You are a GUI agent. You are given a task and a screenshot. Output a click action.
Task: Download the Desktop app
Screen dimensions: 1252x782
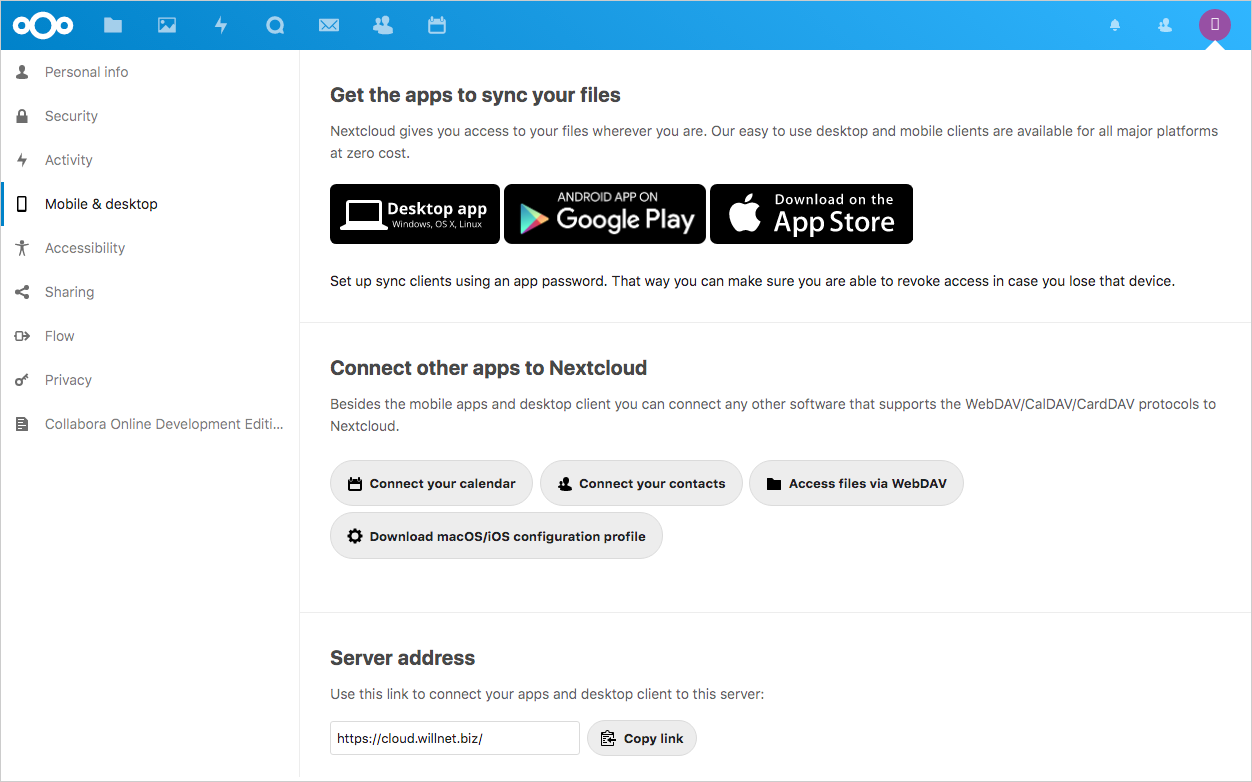[415, 214]
